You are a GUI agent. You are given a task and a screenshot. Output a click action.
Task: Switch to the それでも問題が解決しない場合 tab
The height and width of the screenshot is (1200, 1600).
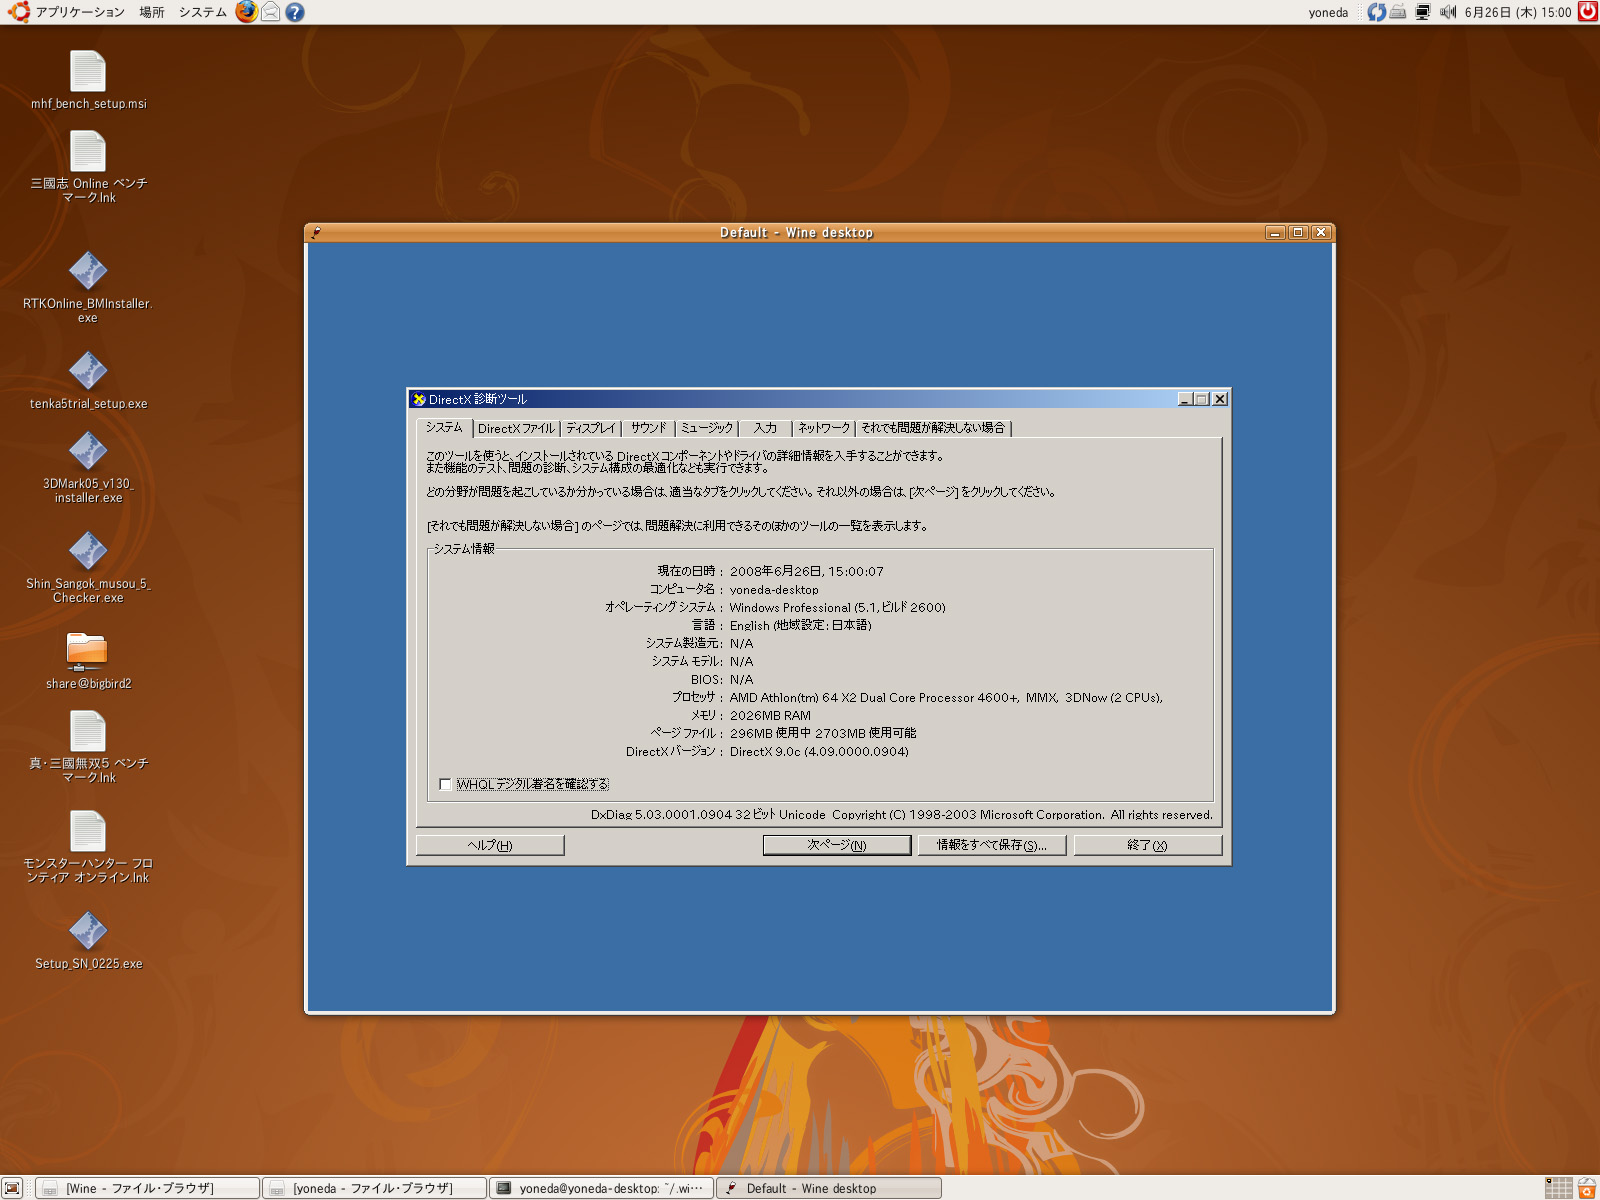(x=933, y=428)
